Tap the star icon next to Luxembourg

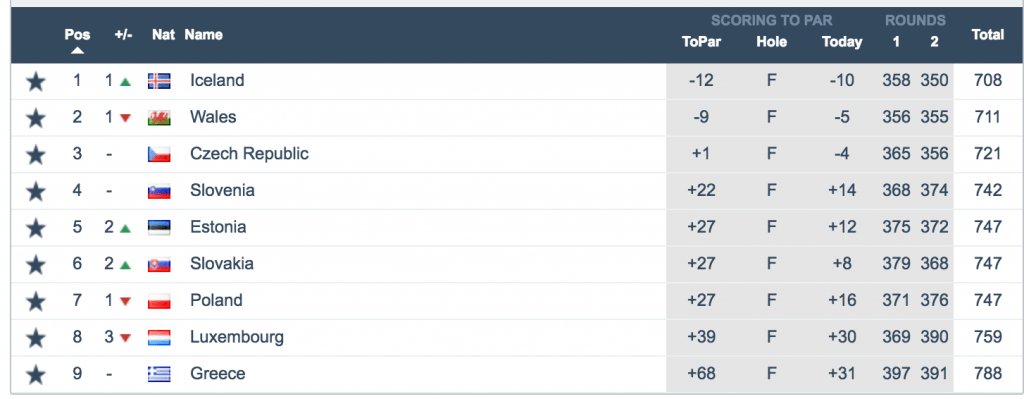click(36, 338)
